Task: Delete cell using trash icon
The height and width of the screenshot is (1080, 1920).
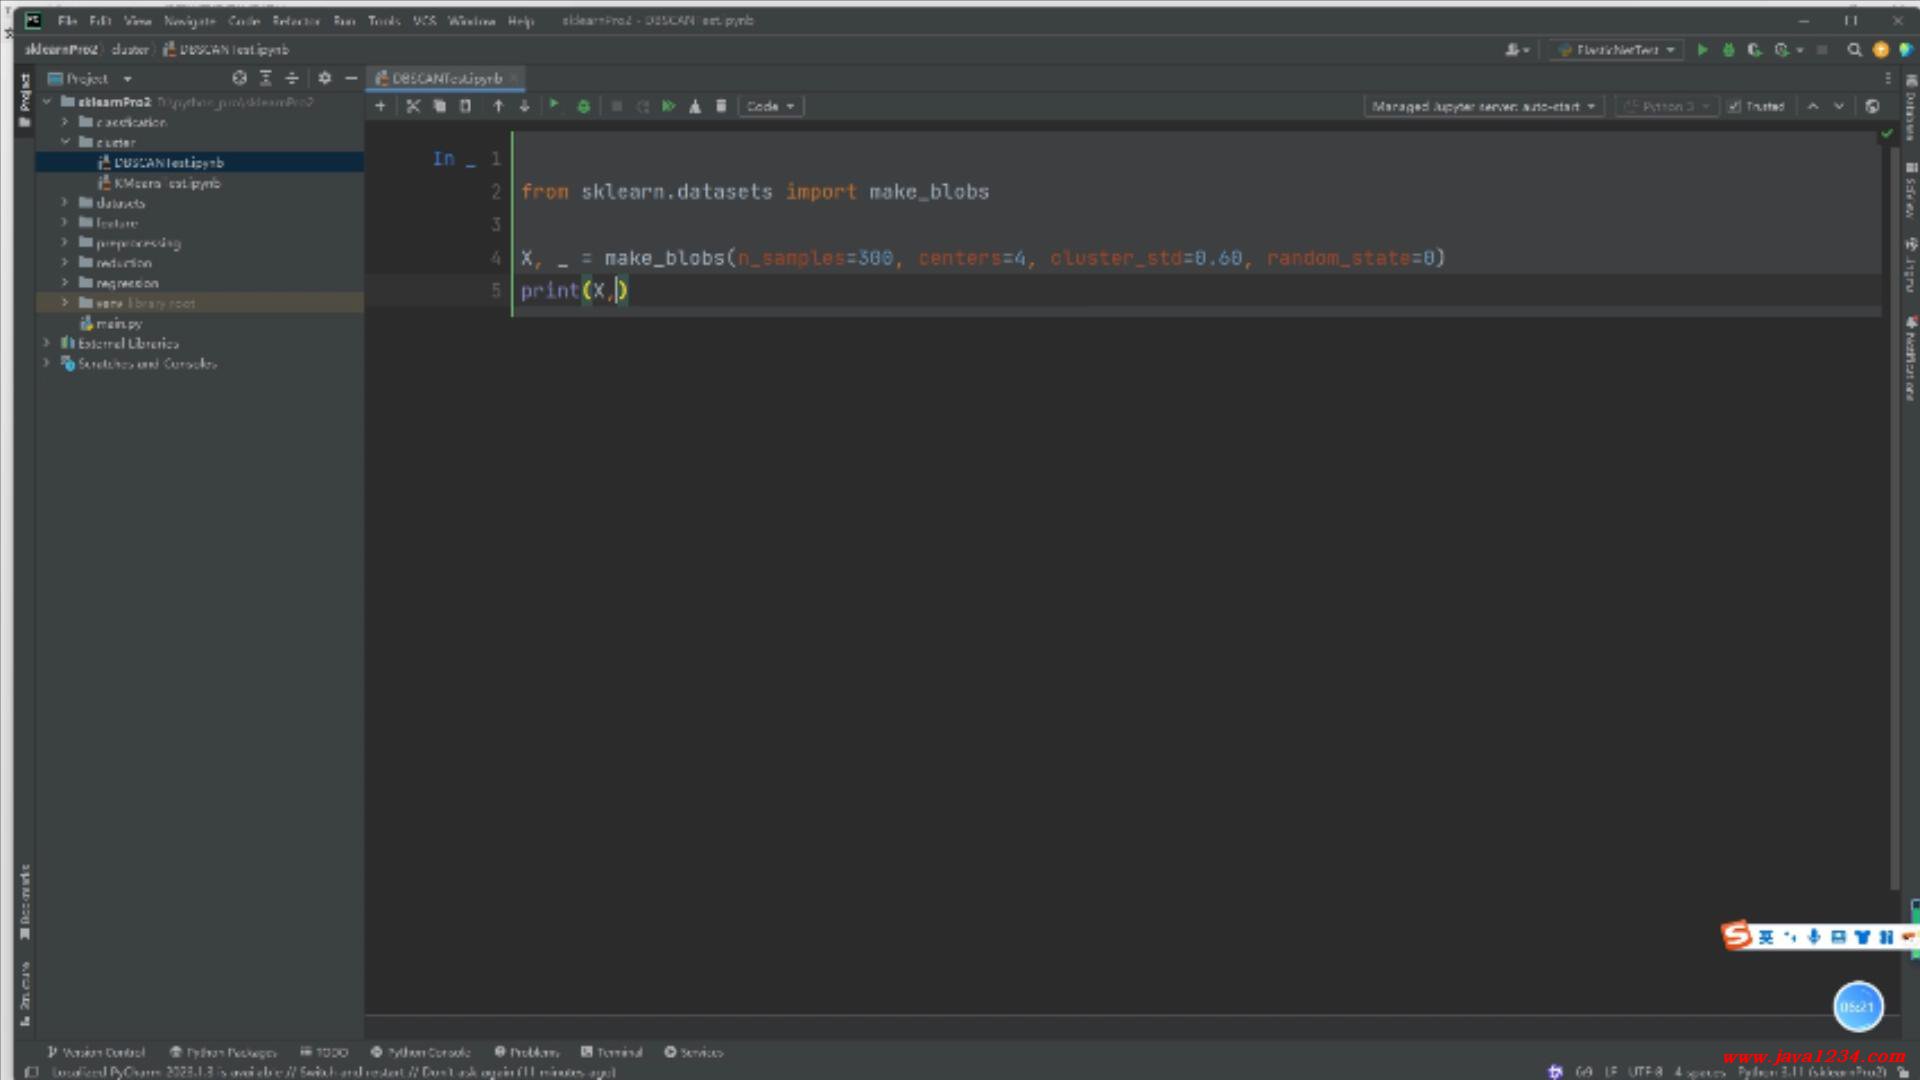Action: pyautogui.click(x=721, y=106)
